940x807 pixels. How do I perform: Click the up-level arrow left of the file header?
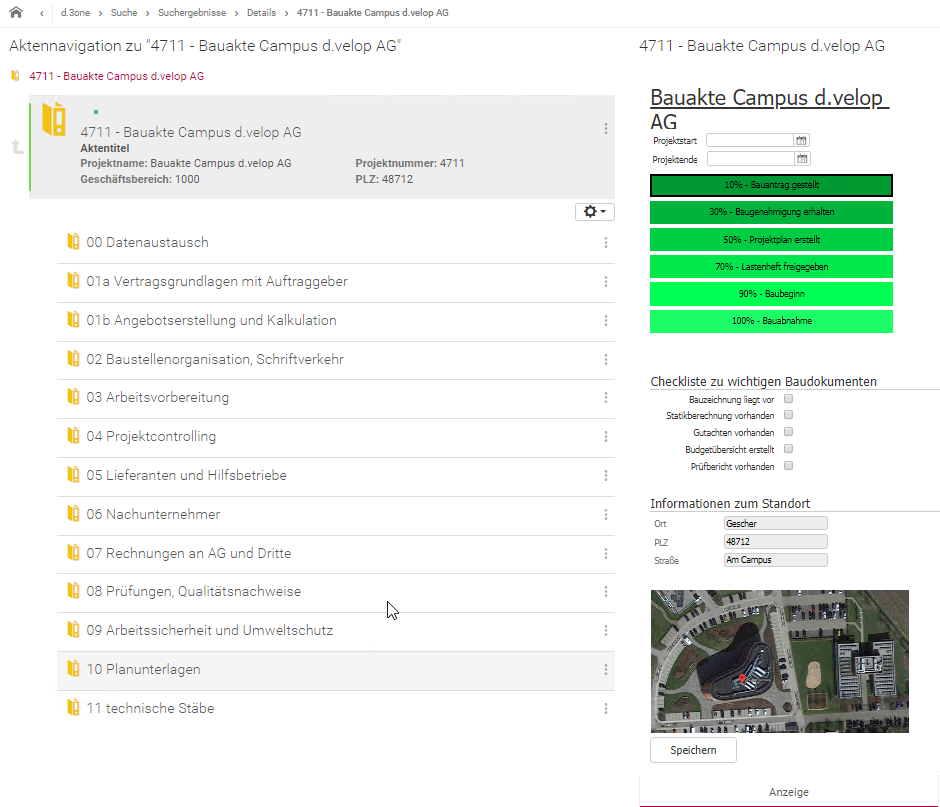click(18, 147)
